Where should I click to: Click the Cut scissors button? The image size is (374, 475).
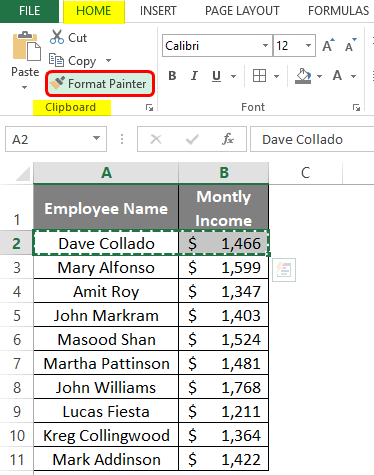(x=68, y=37)
